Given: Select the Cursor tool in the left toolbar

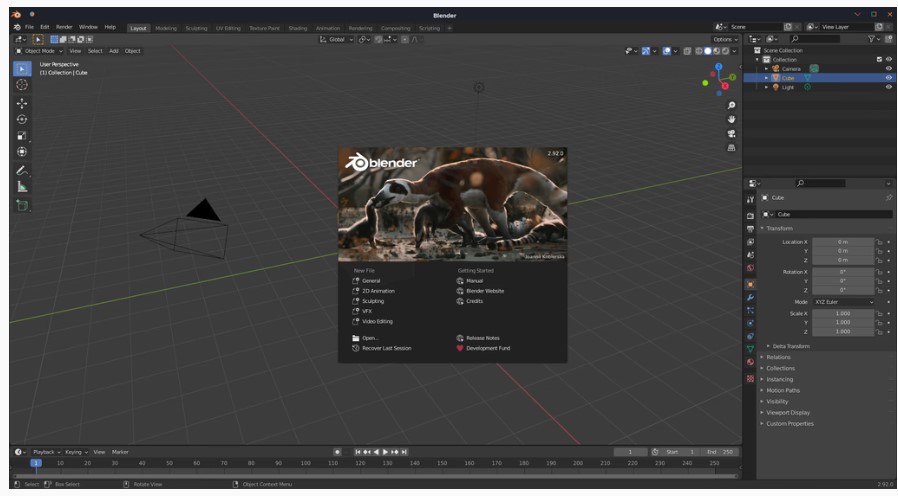Looking at the screenshot, I should [x=22, y=85].
